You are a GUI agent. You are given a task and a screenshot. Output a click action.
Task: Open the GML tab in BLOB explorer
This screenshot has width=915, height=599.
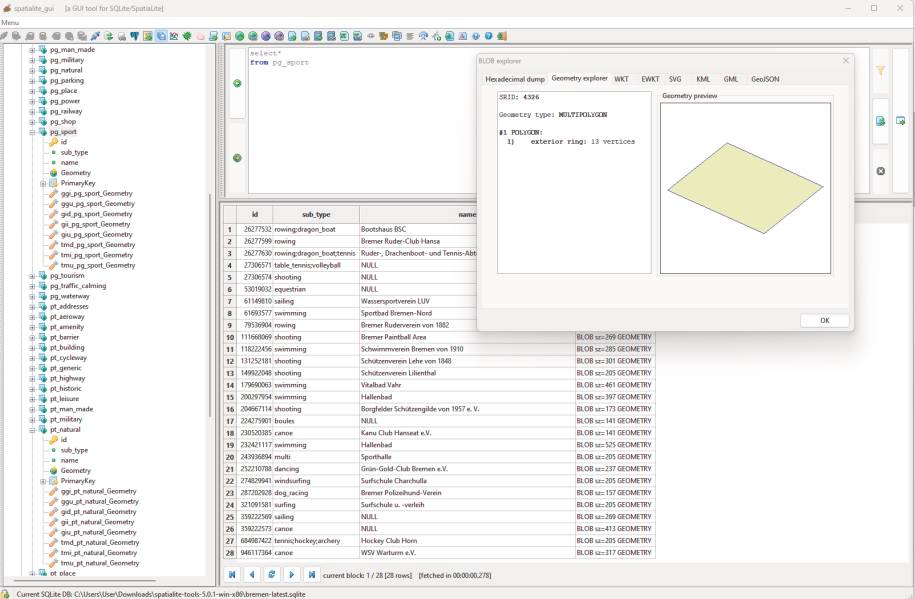(x=731, y=79)
